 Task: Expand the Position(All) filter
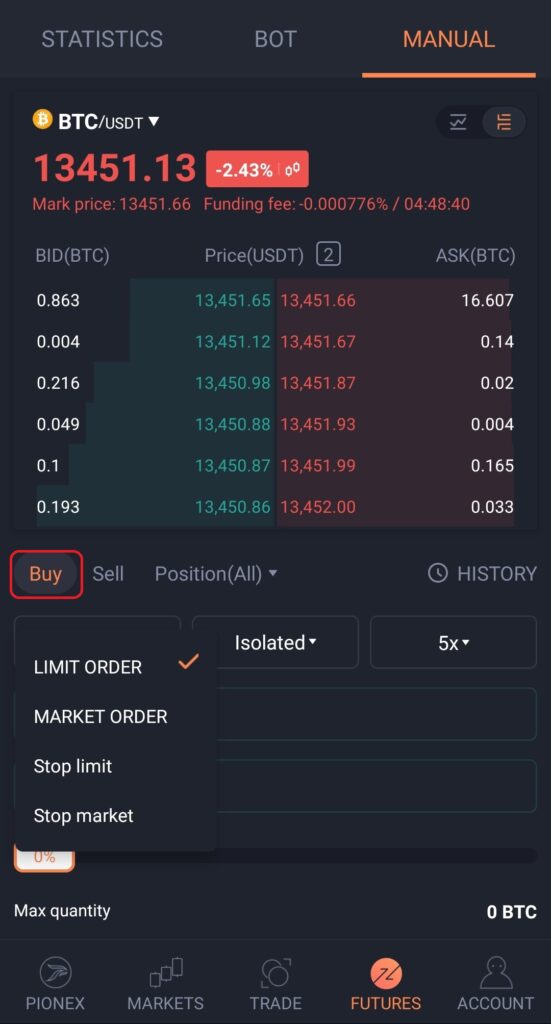pyautogui.click(x=215, y=573)
